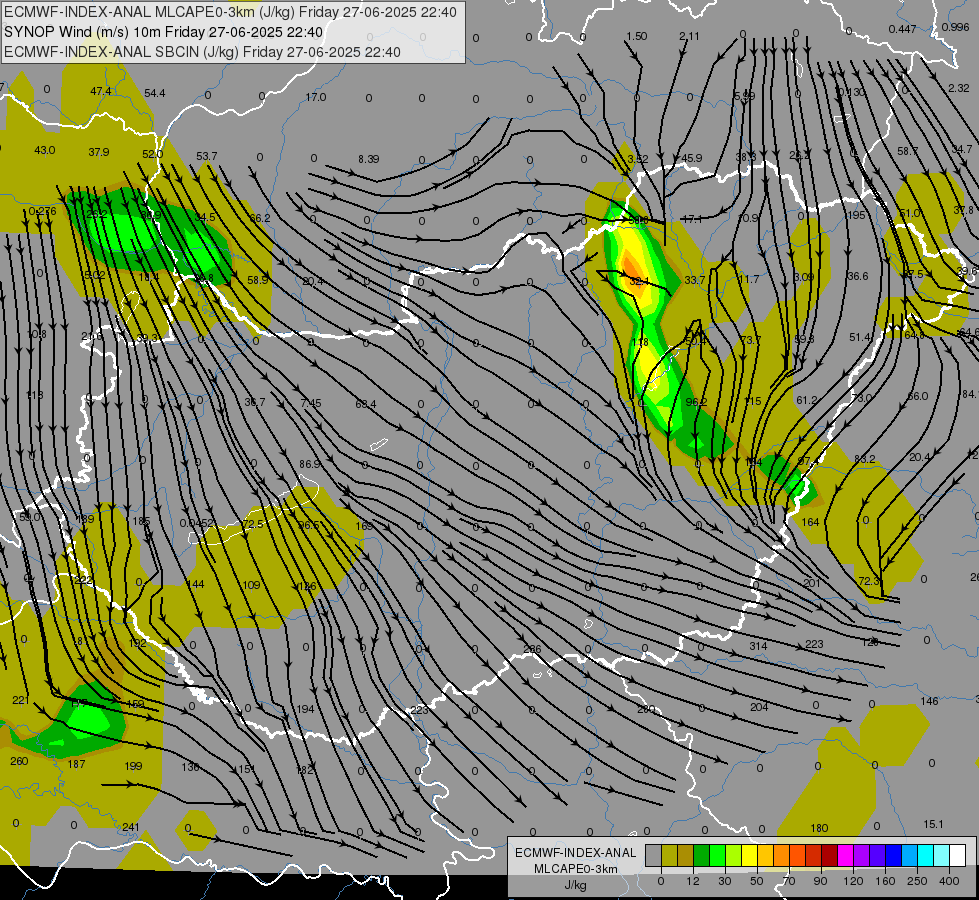Select the 17.0 grid value
This screenshot has width=979, height=900.
point(316,97)
